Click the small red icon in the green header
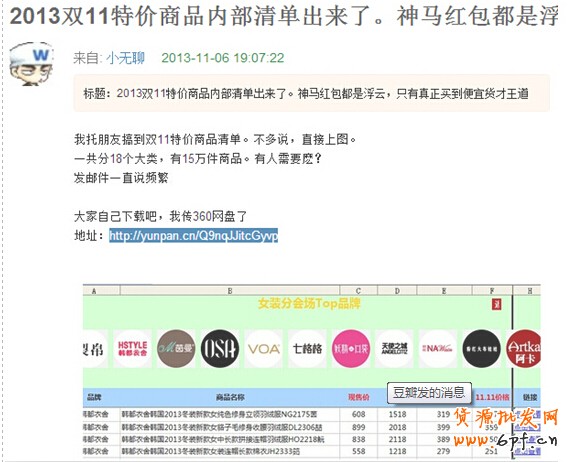 496,304
